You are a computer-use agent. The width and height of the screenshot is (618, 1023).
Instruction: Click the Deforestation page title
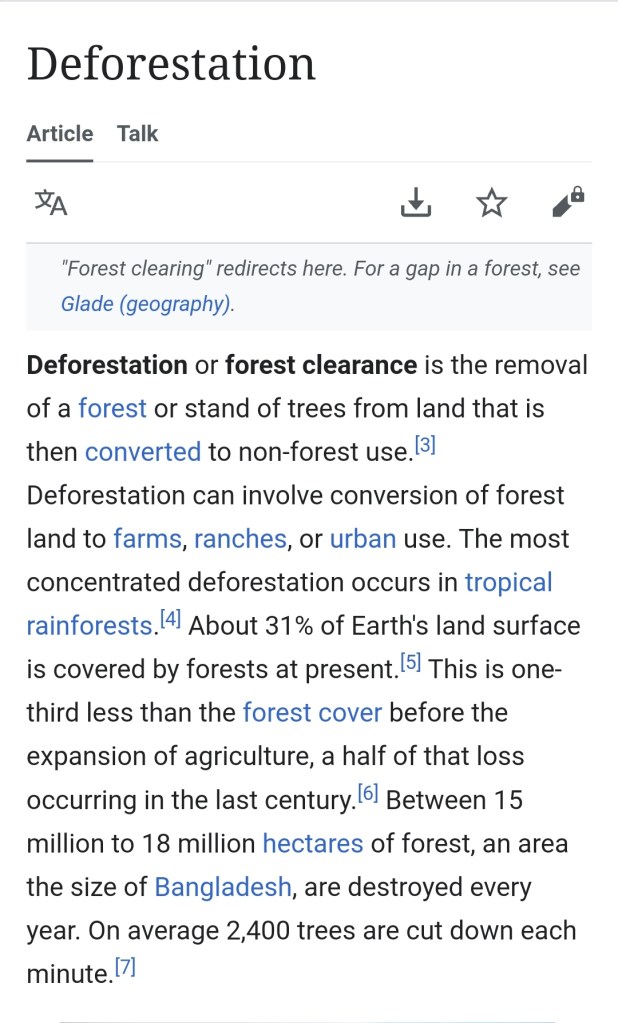[x=171, y=64]
